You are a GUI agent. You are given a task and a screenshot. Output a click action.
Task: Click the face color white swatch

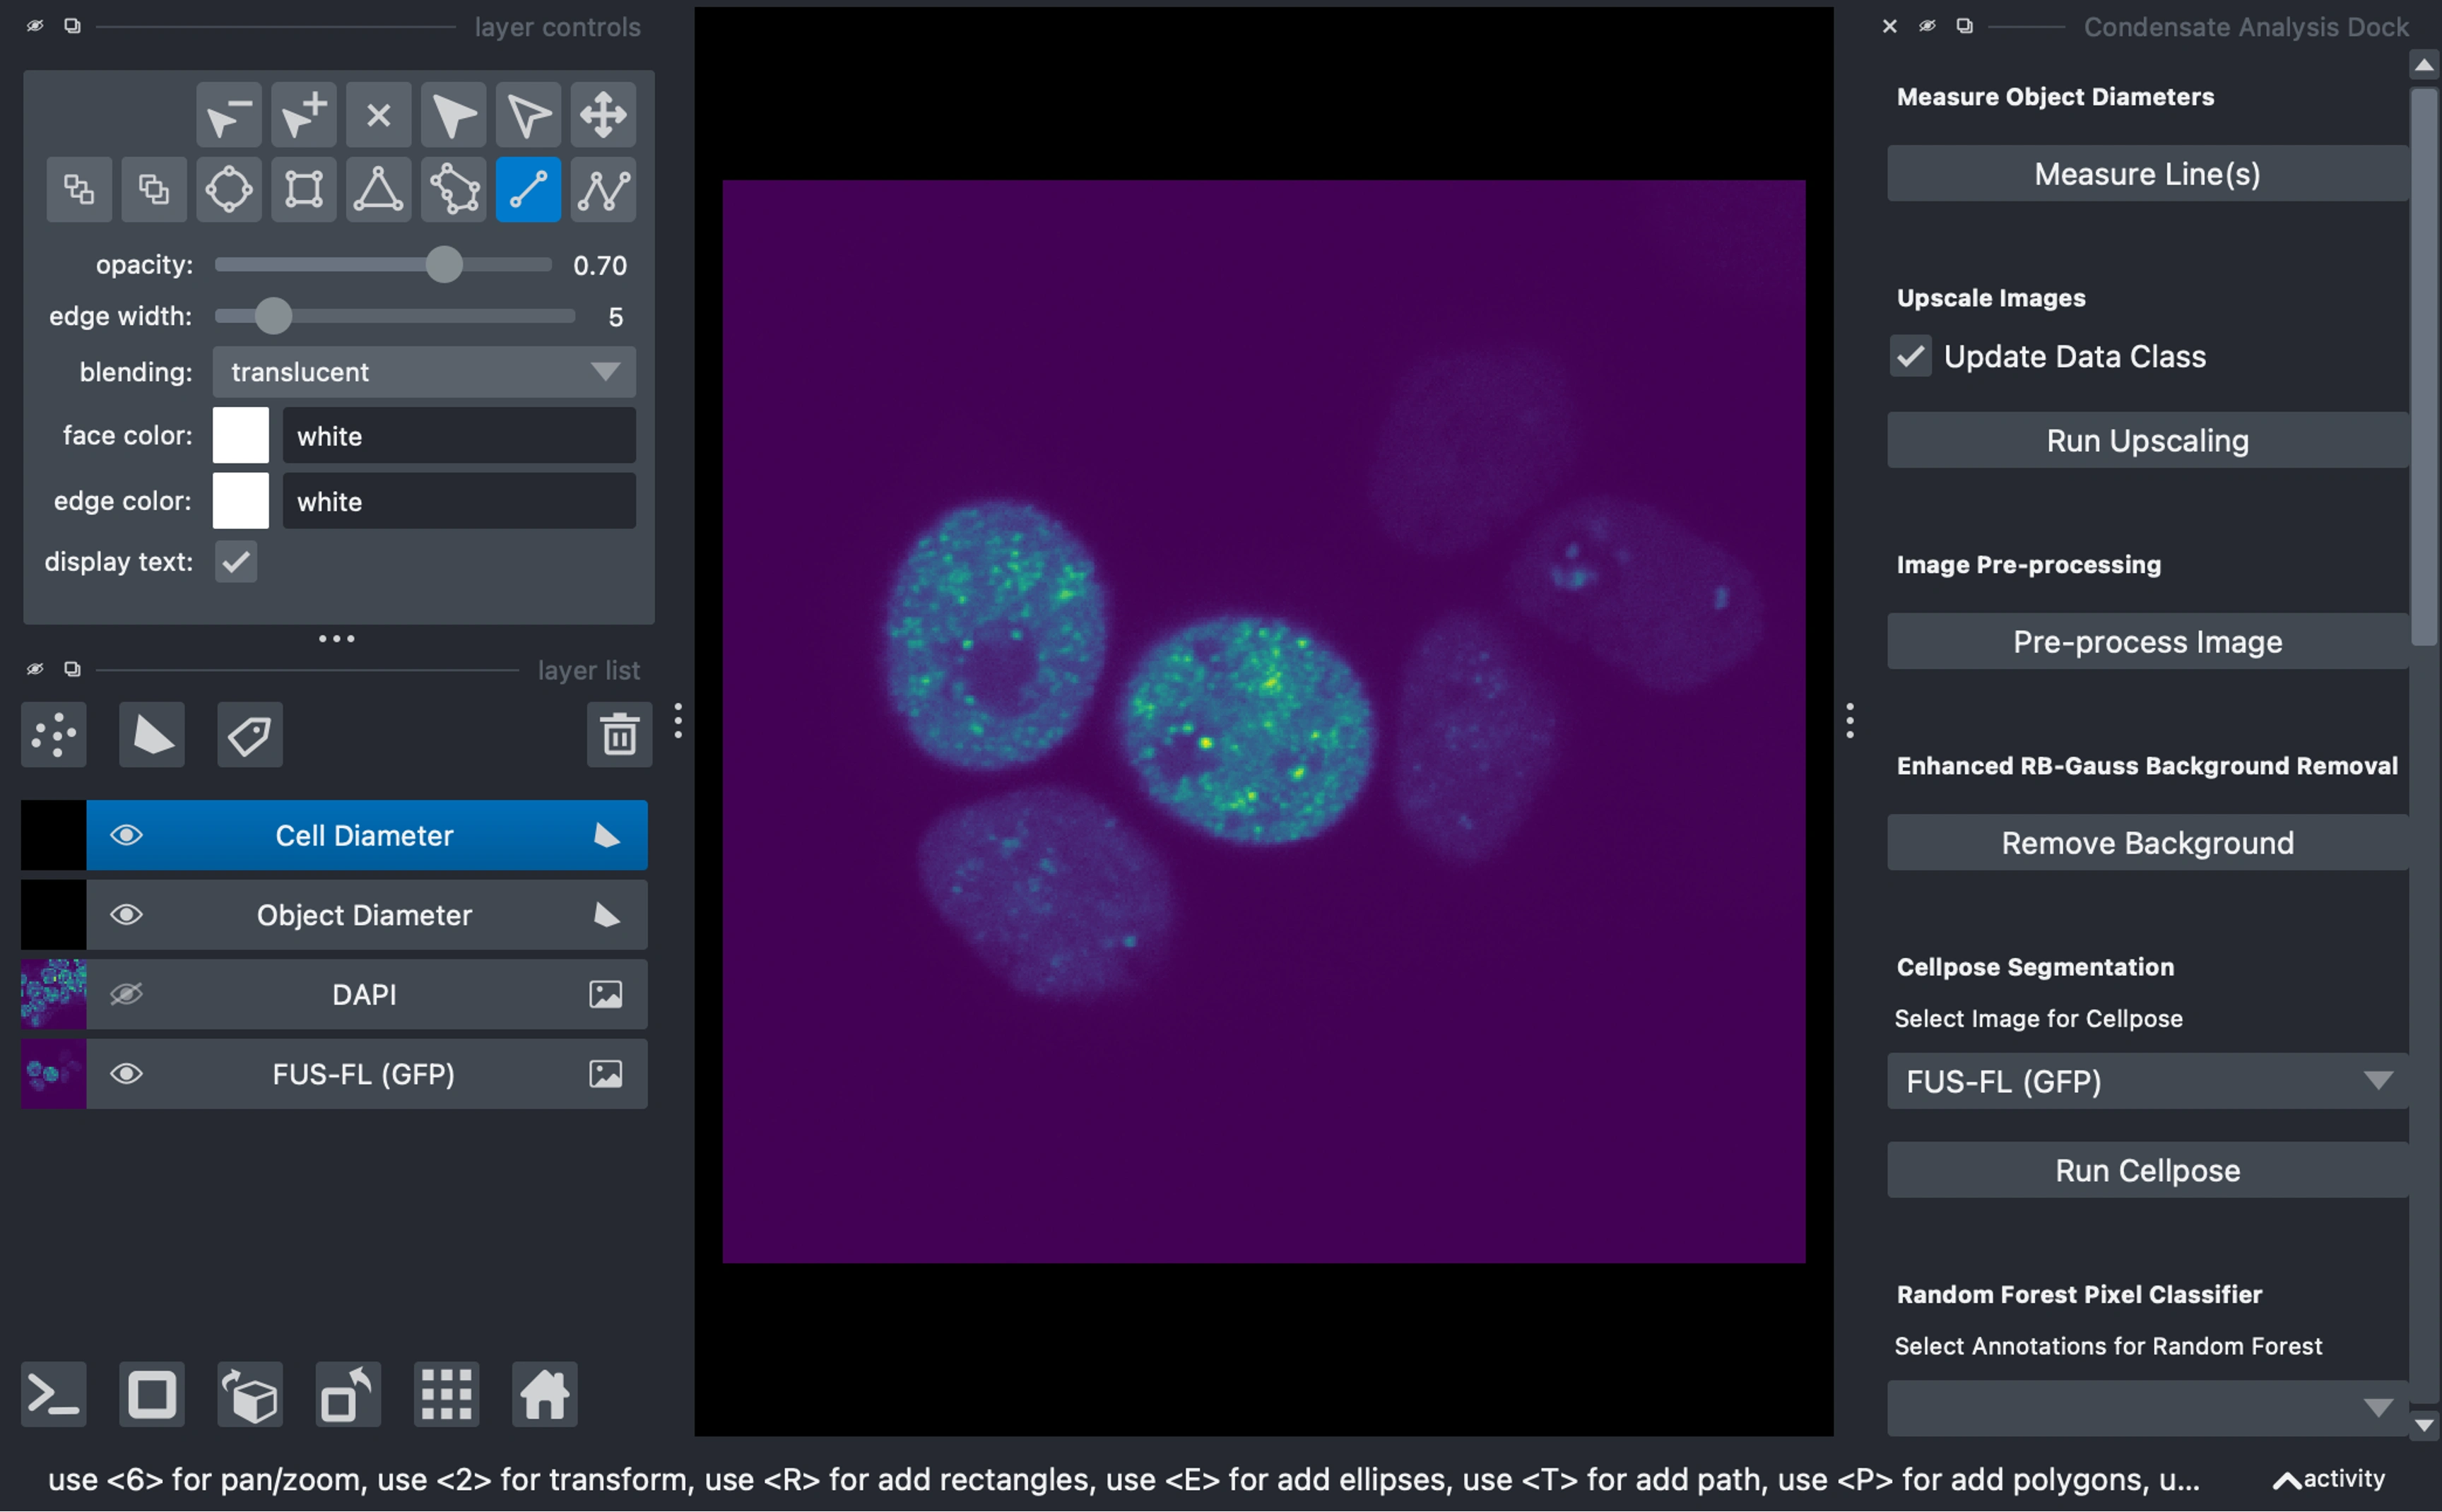coord(241,436)
